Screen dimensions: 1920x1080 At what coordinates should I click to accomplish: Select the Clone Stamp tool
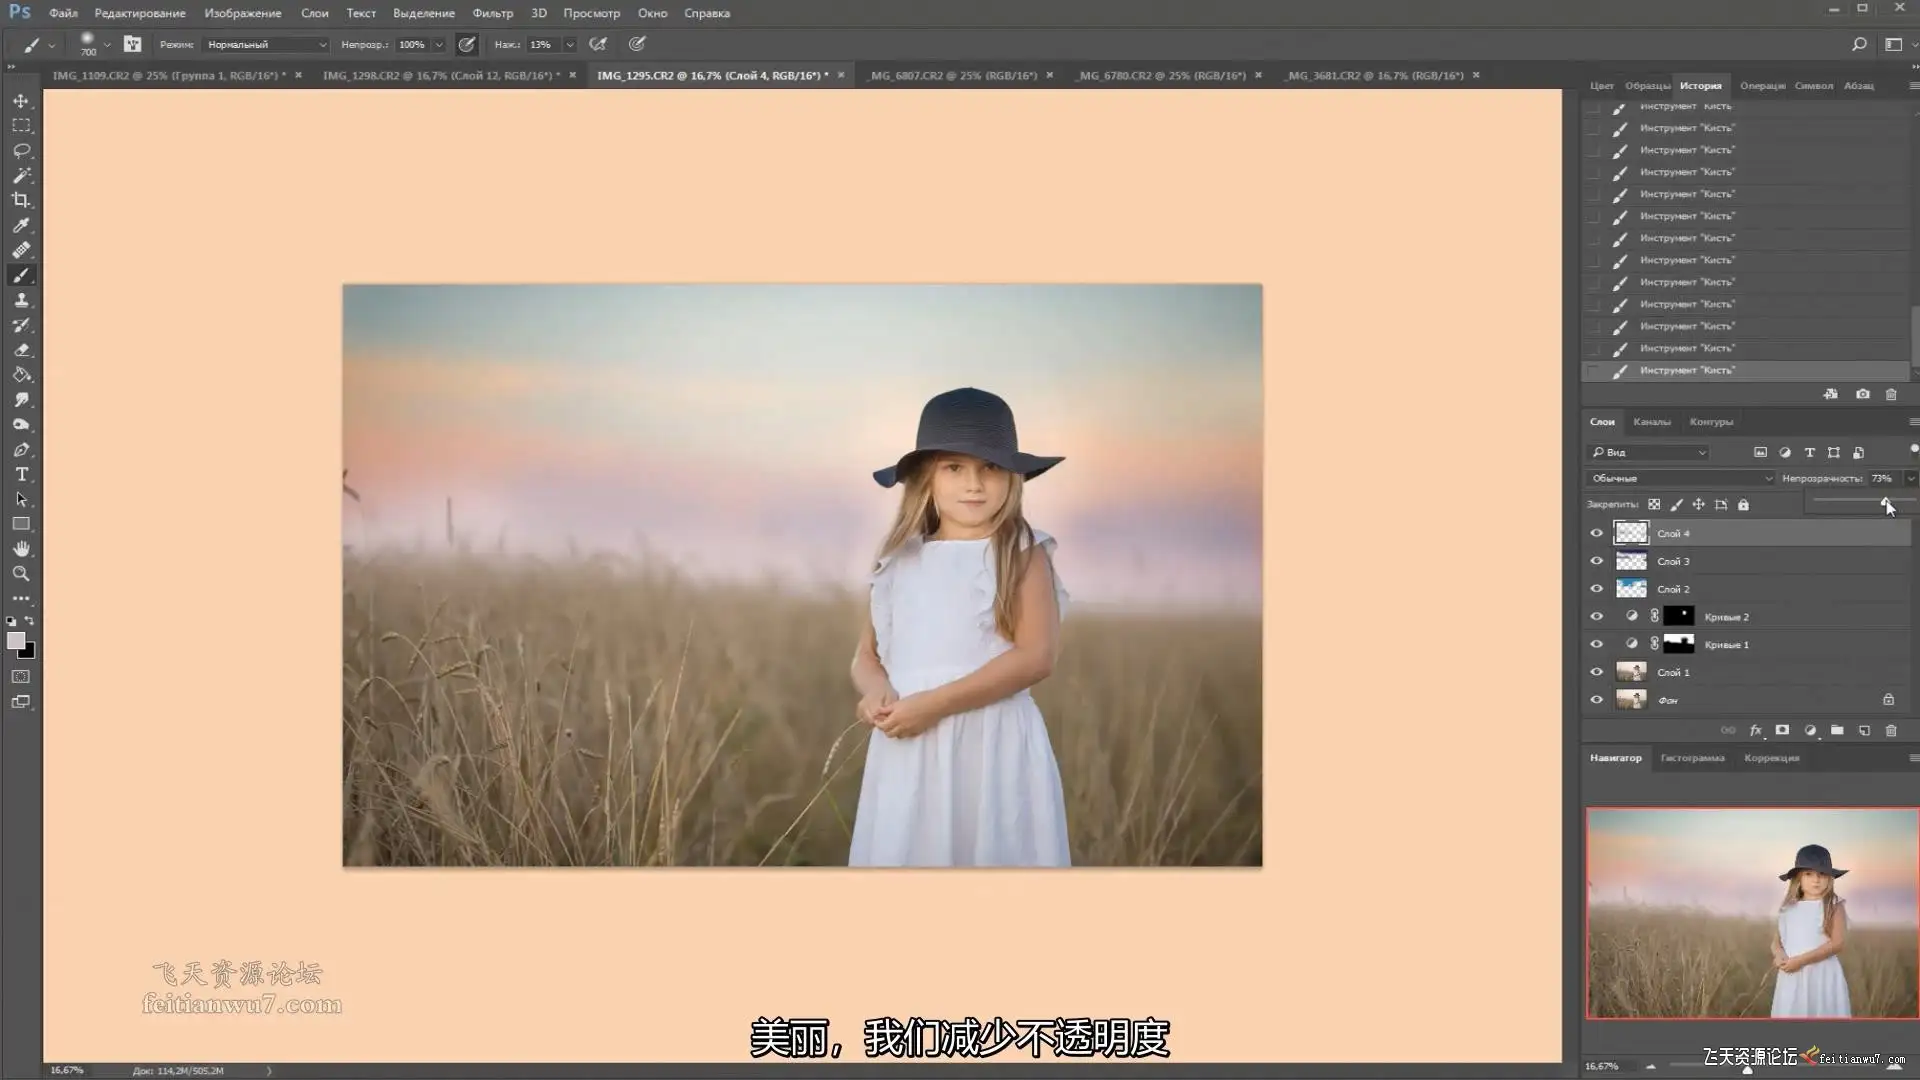click(21, 300)
